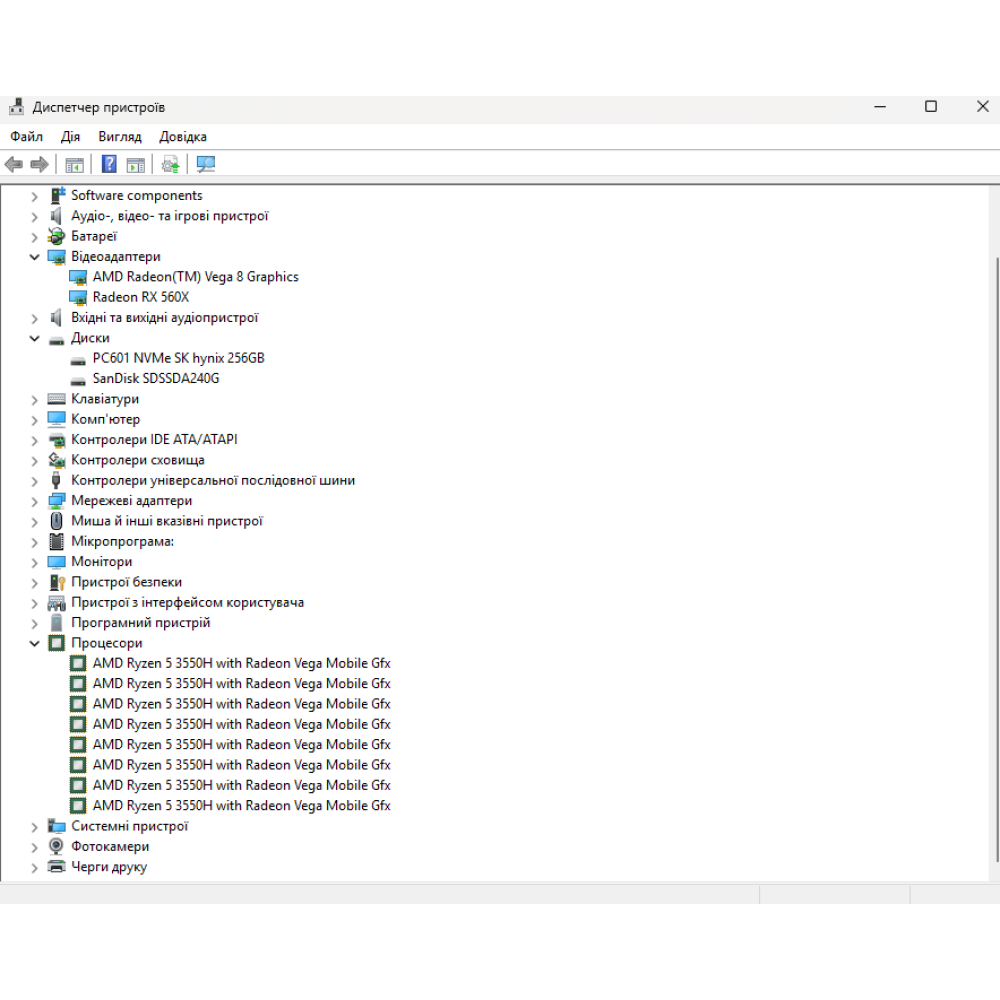The image size is (1000, 1000).
Task: Expand the Батареї category
Action: (35, 237)
